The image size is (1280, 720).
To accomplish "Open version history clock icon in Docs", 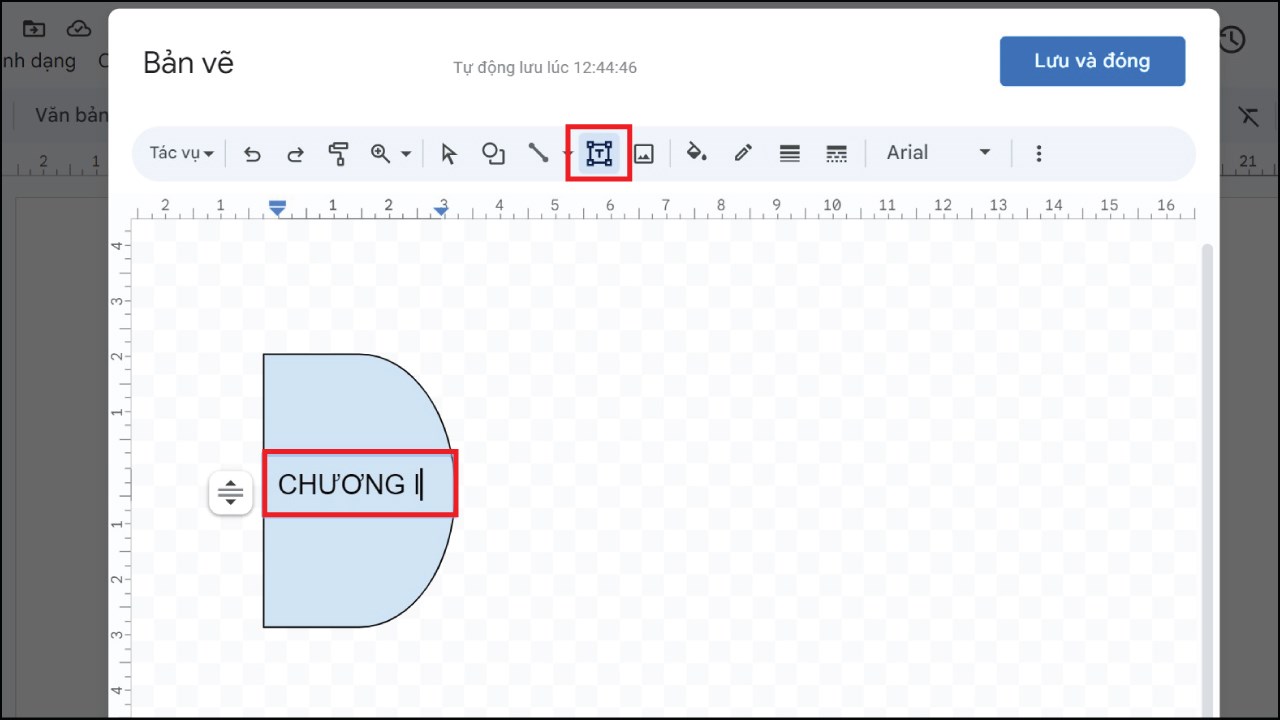I will (1231, 39).
